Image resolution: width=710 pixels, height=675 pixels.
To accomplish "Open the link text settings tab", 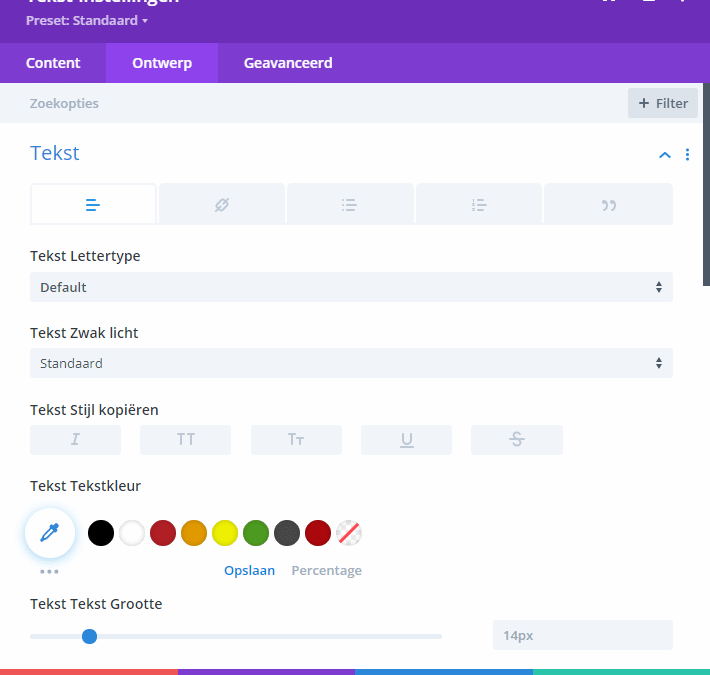I will (x=222, y=205).
